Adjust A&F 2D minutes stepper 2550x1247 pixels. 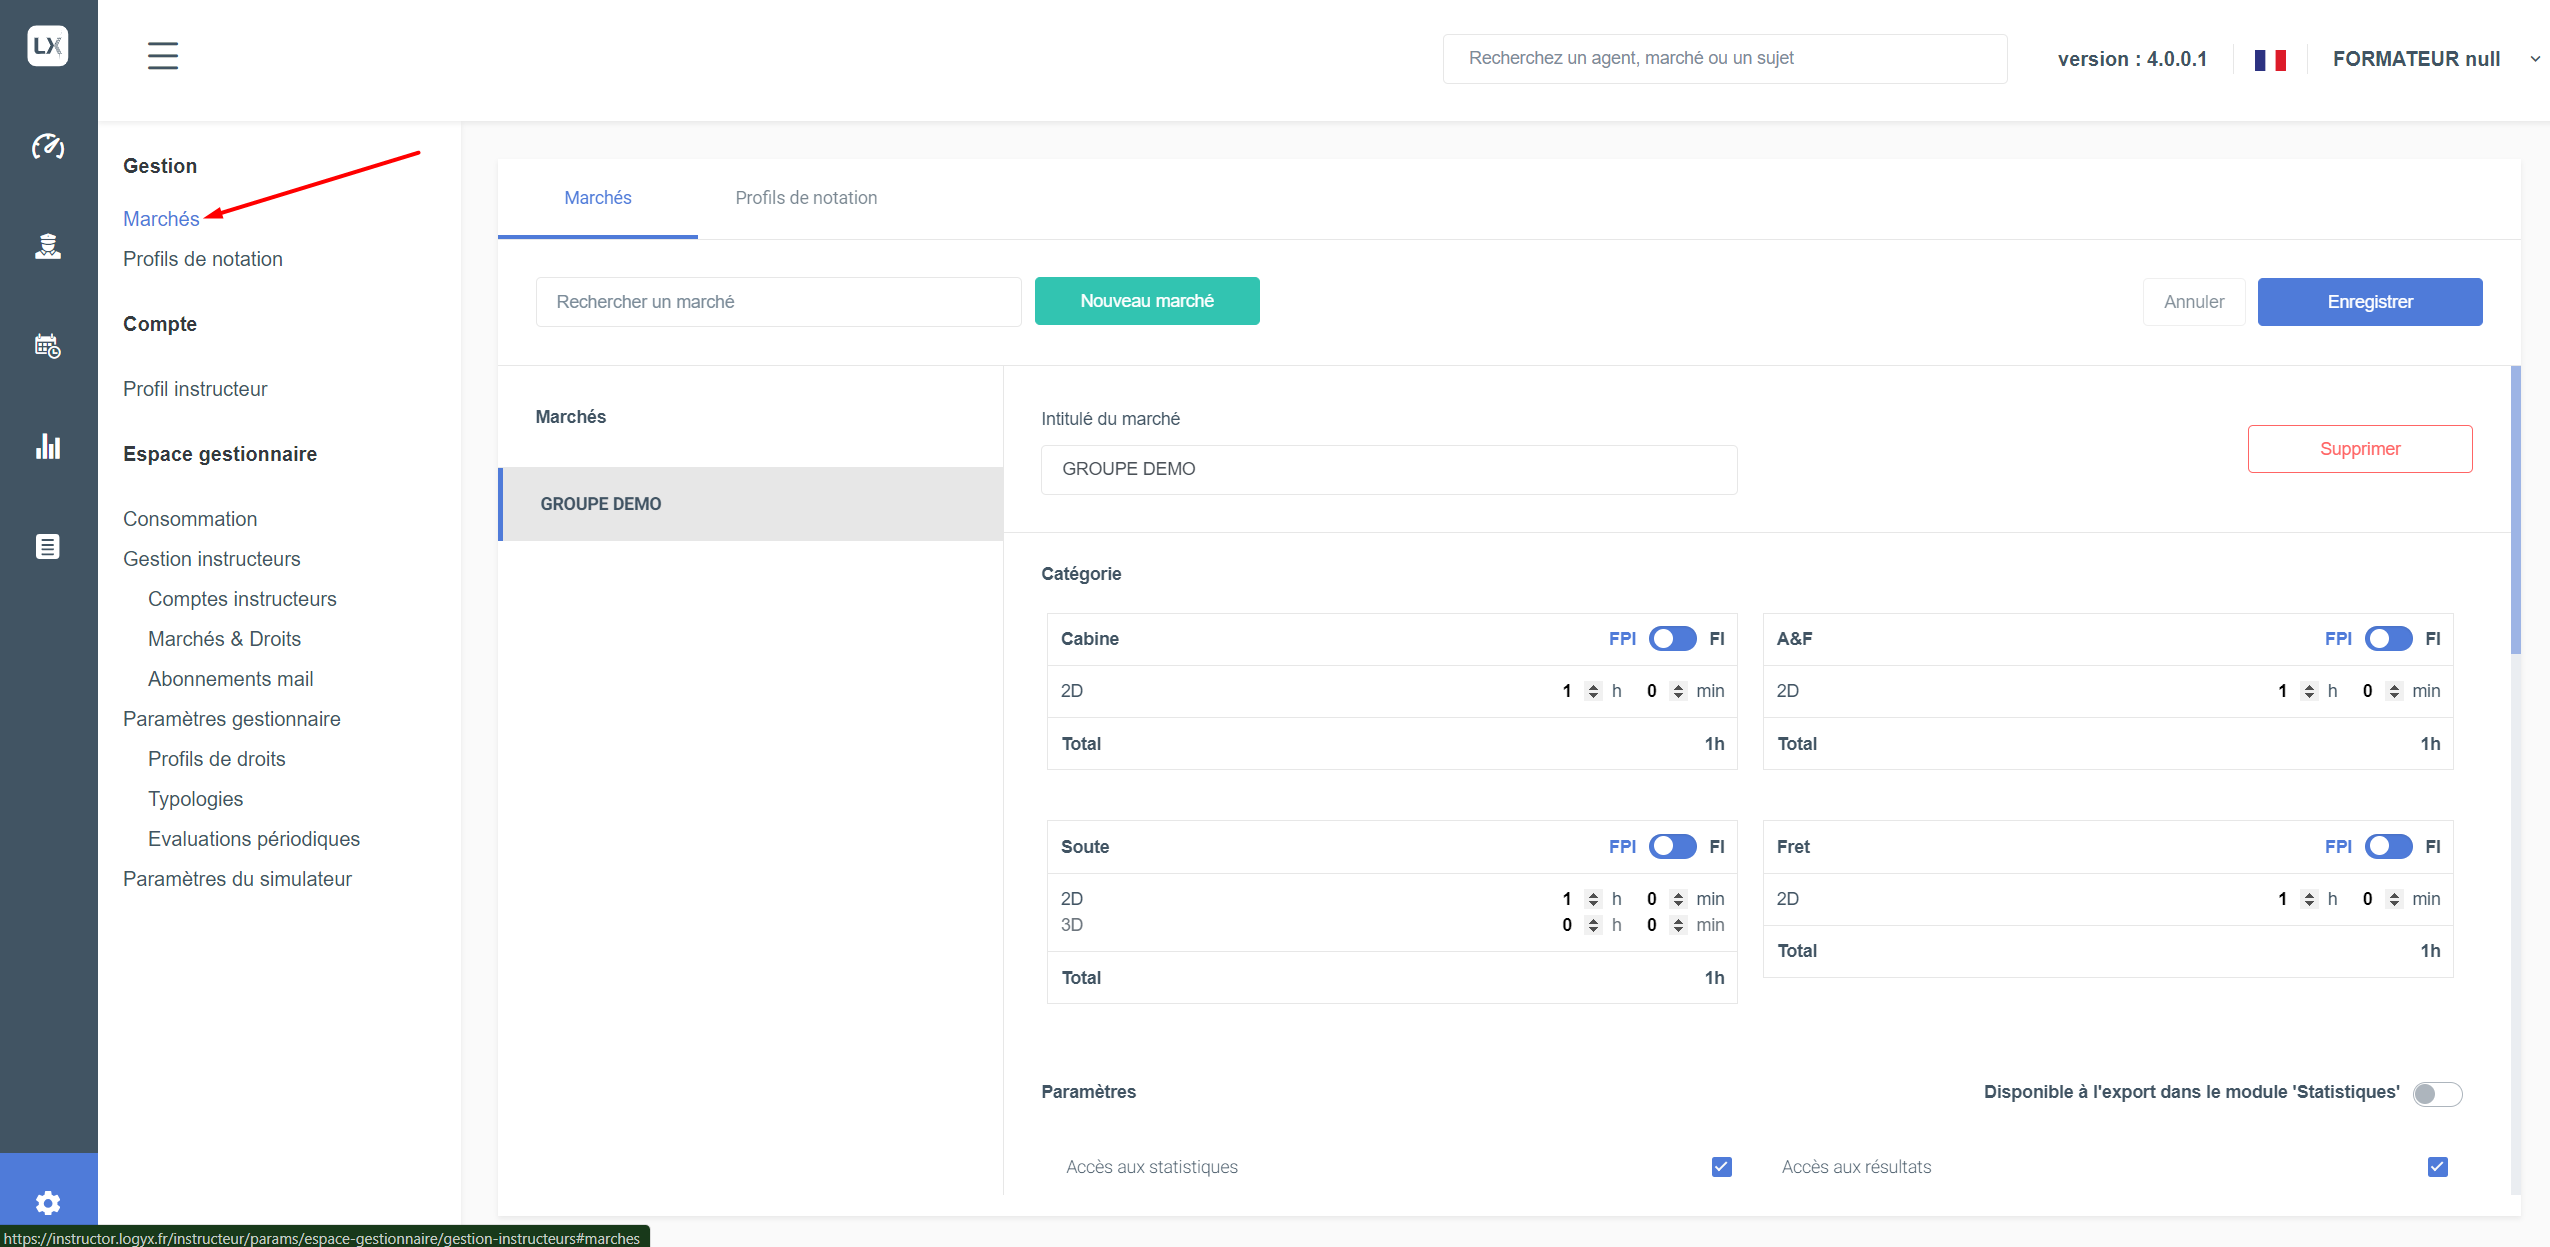(2394, 691)
